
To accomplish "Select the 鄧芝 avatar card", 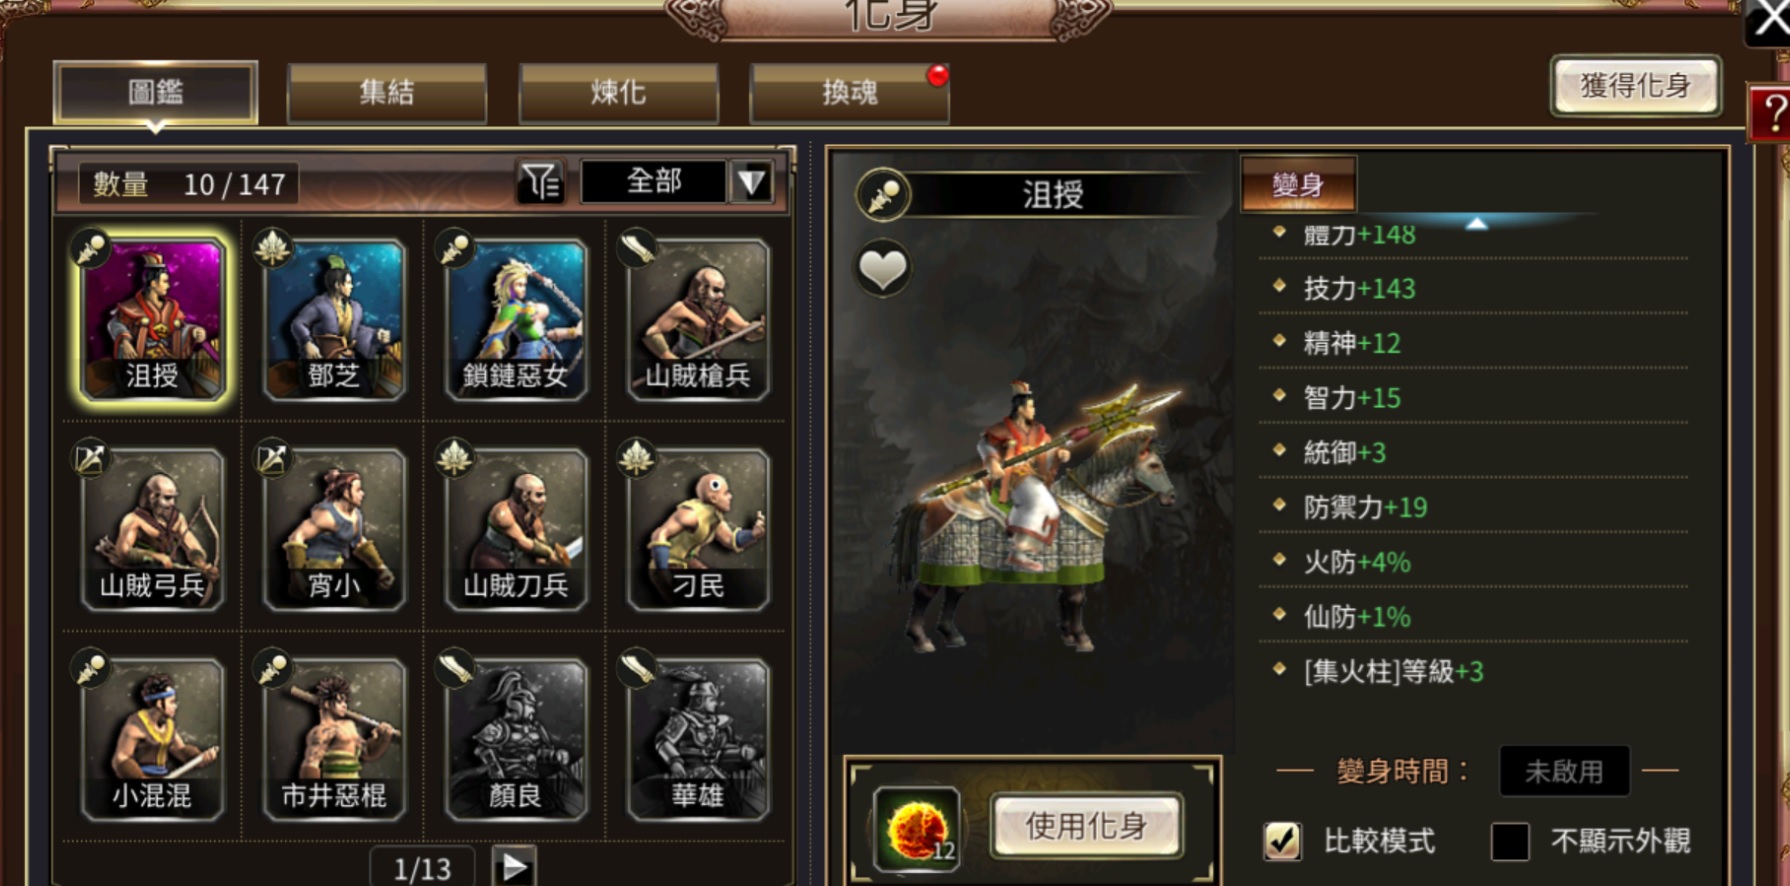I will [x=334, y=320].
